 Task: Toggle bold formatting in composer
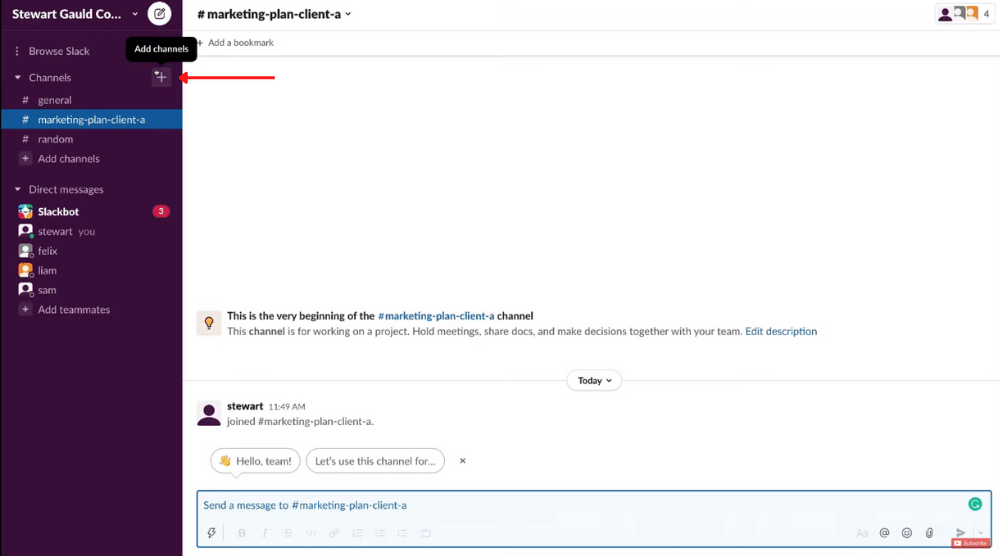pyautogui.click(x=242, y=533)
